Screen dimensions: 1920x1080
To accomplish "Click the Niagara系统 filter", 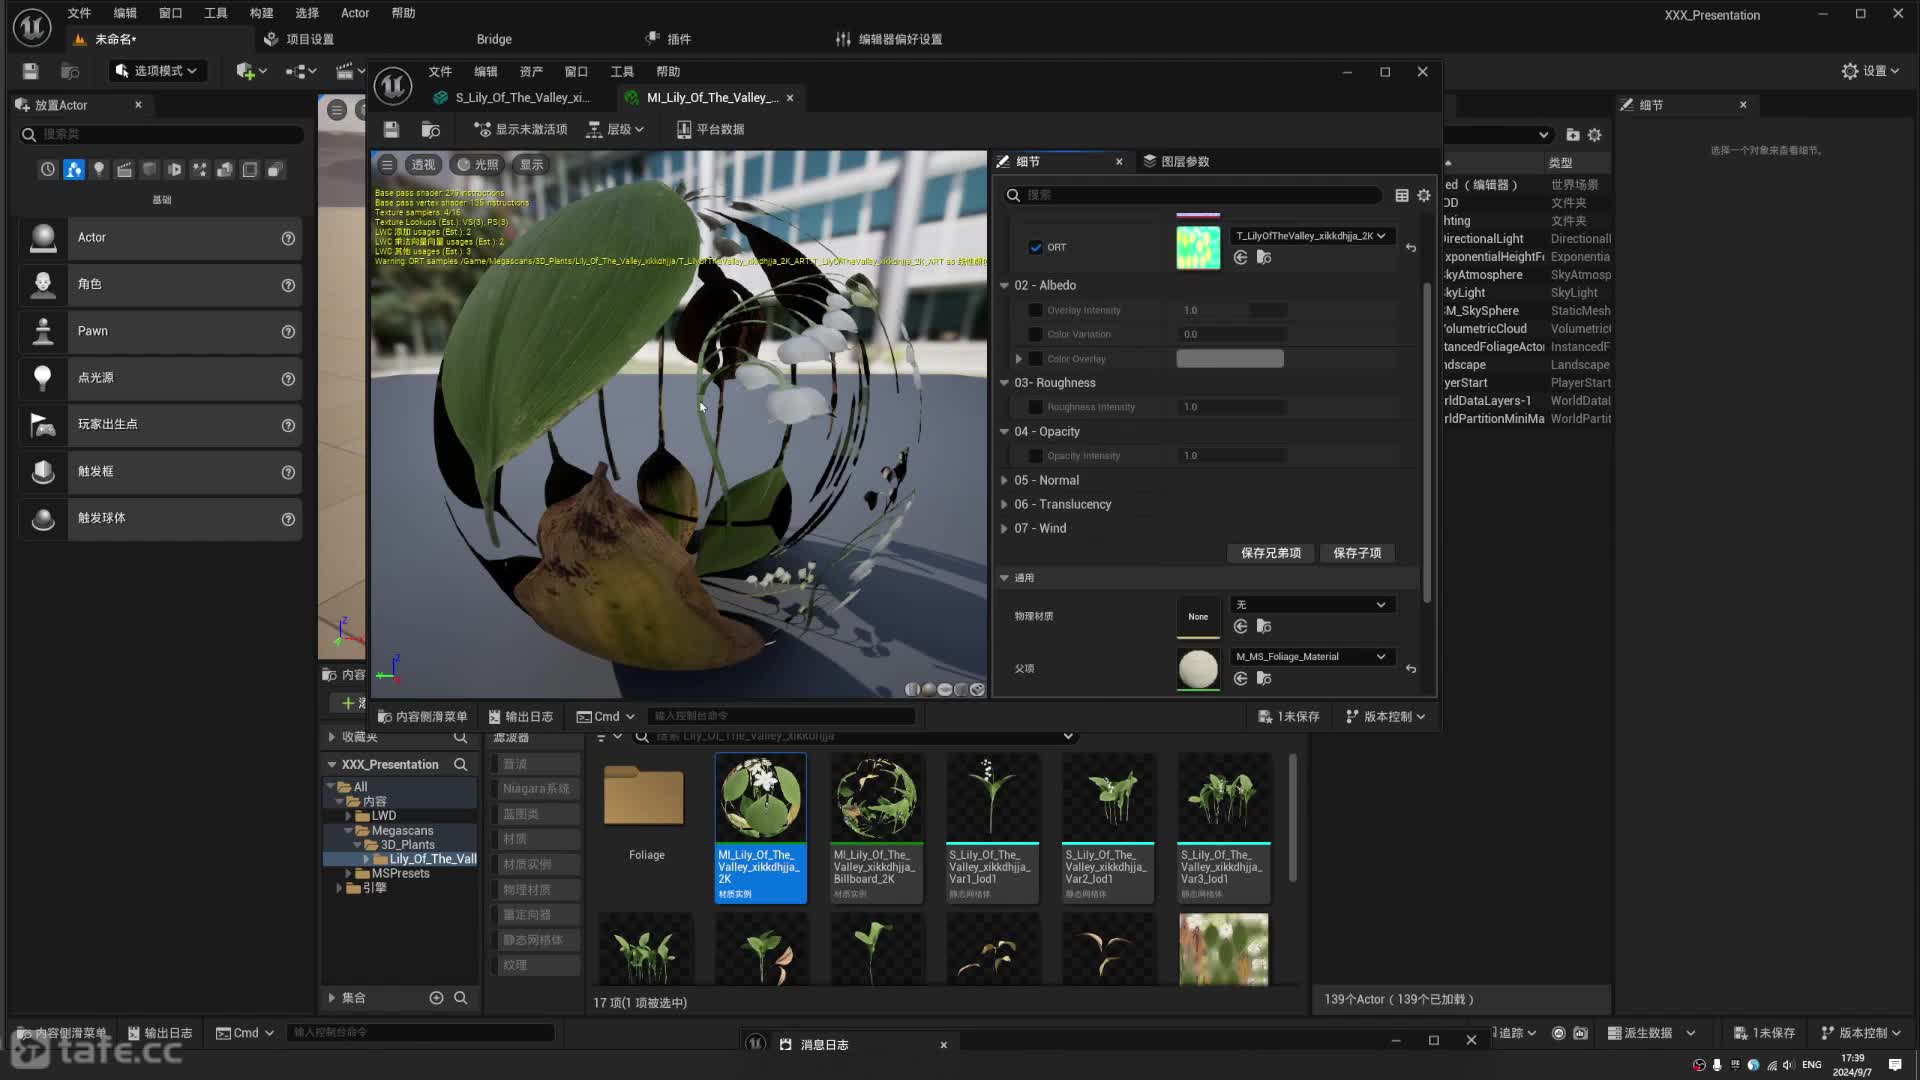I will coord(535,789).
